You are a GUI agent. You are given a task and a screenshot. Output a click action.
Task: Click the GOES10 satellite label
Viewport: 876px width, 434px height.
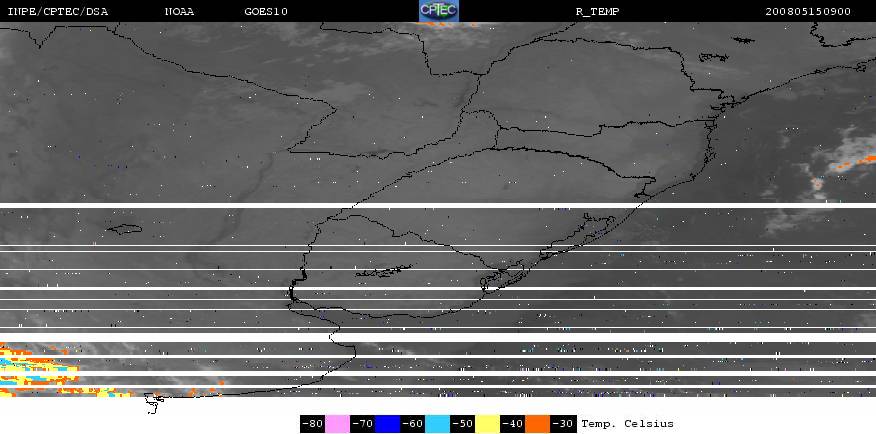[x=266, y=12]
